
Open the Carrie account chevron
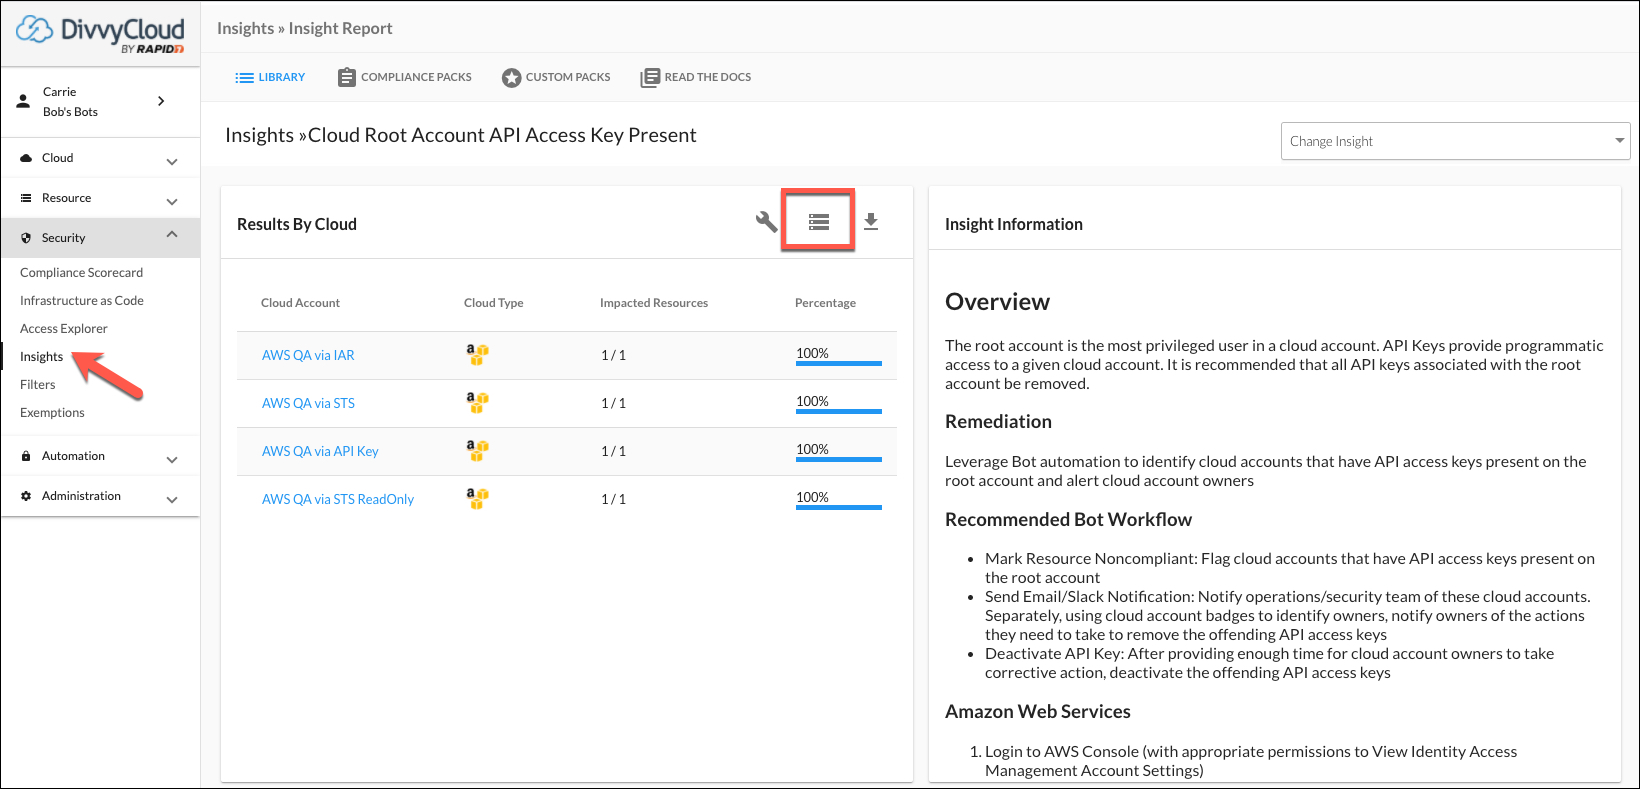coord(161,101)
